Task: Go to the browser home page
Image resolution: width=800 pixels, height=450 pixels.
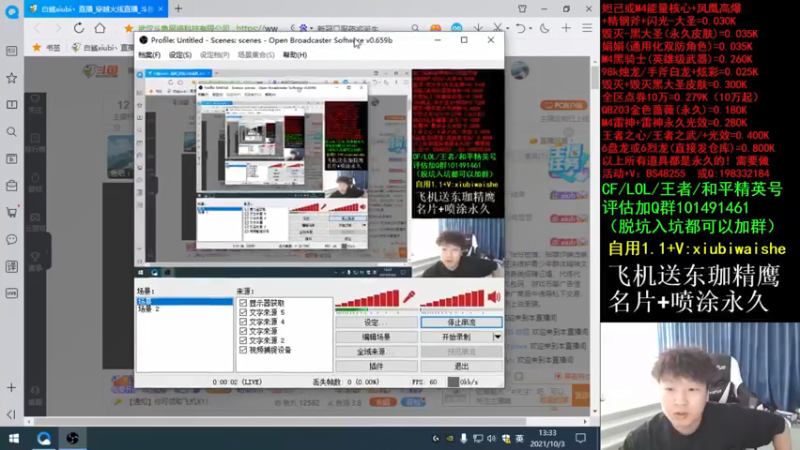Action: 100,28
